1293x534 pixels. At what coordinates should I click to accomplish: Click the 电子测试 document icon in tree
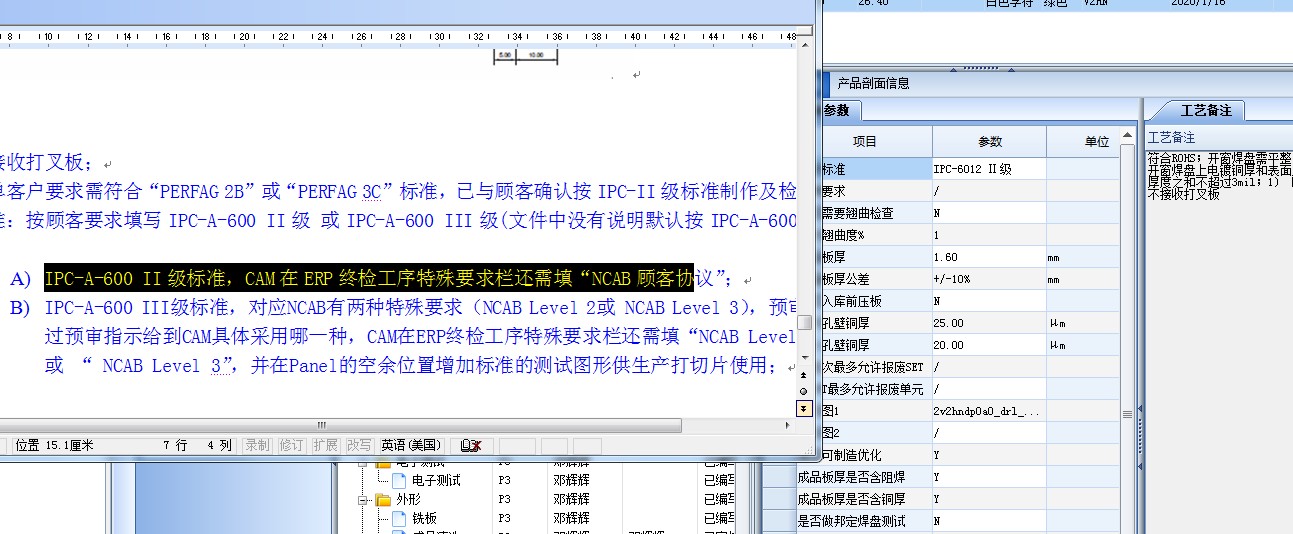coord(400,480)
